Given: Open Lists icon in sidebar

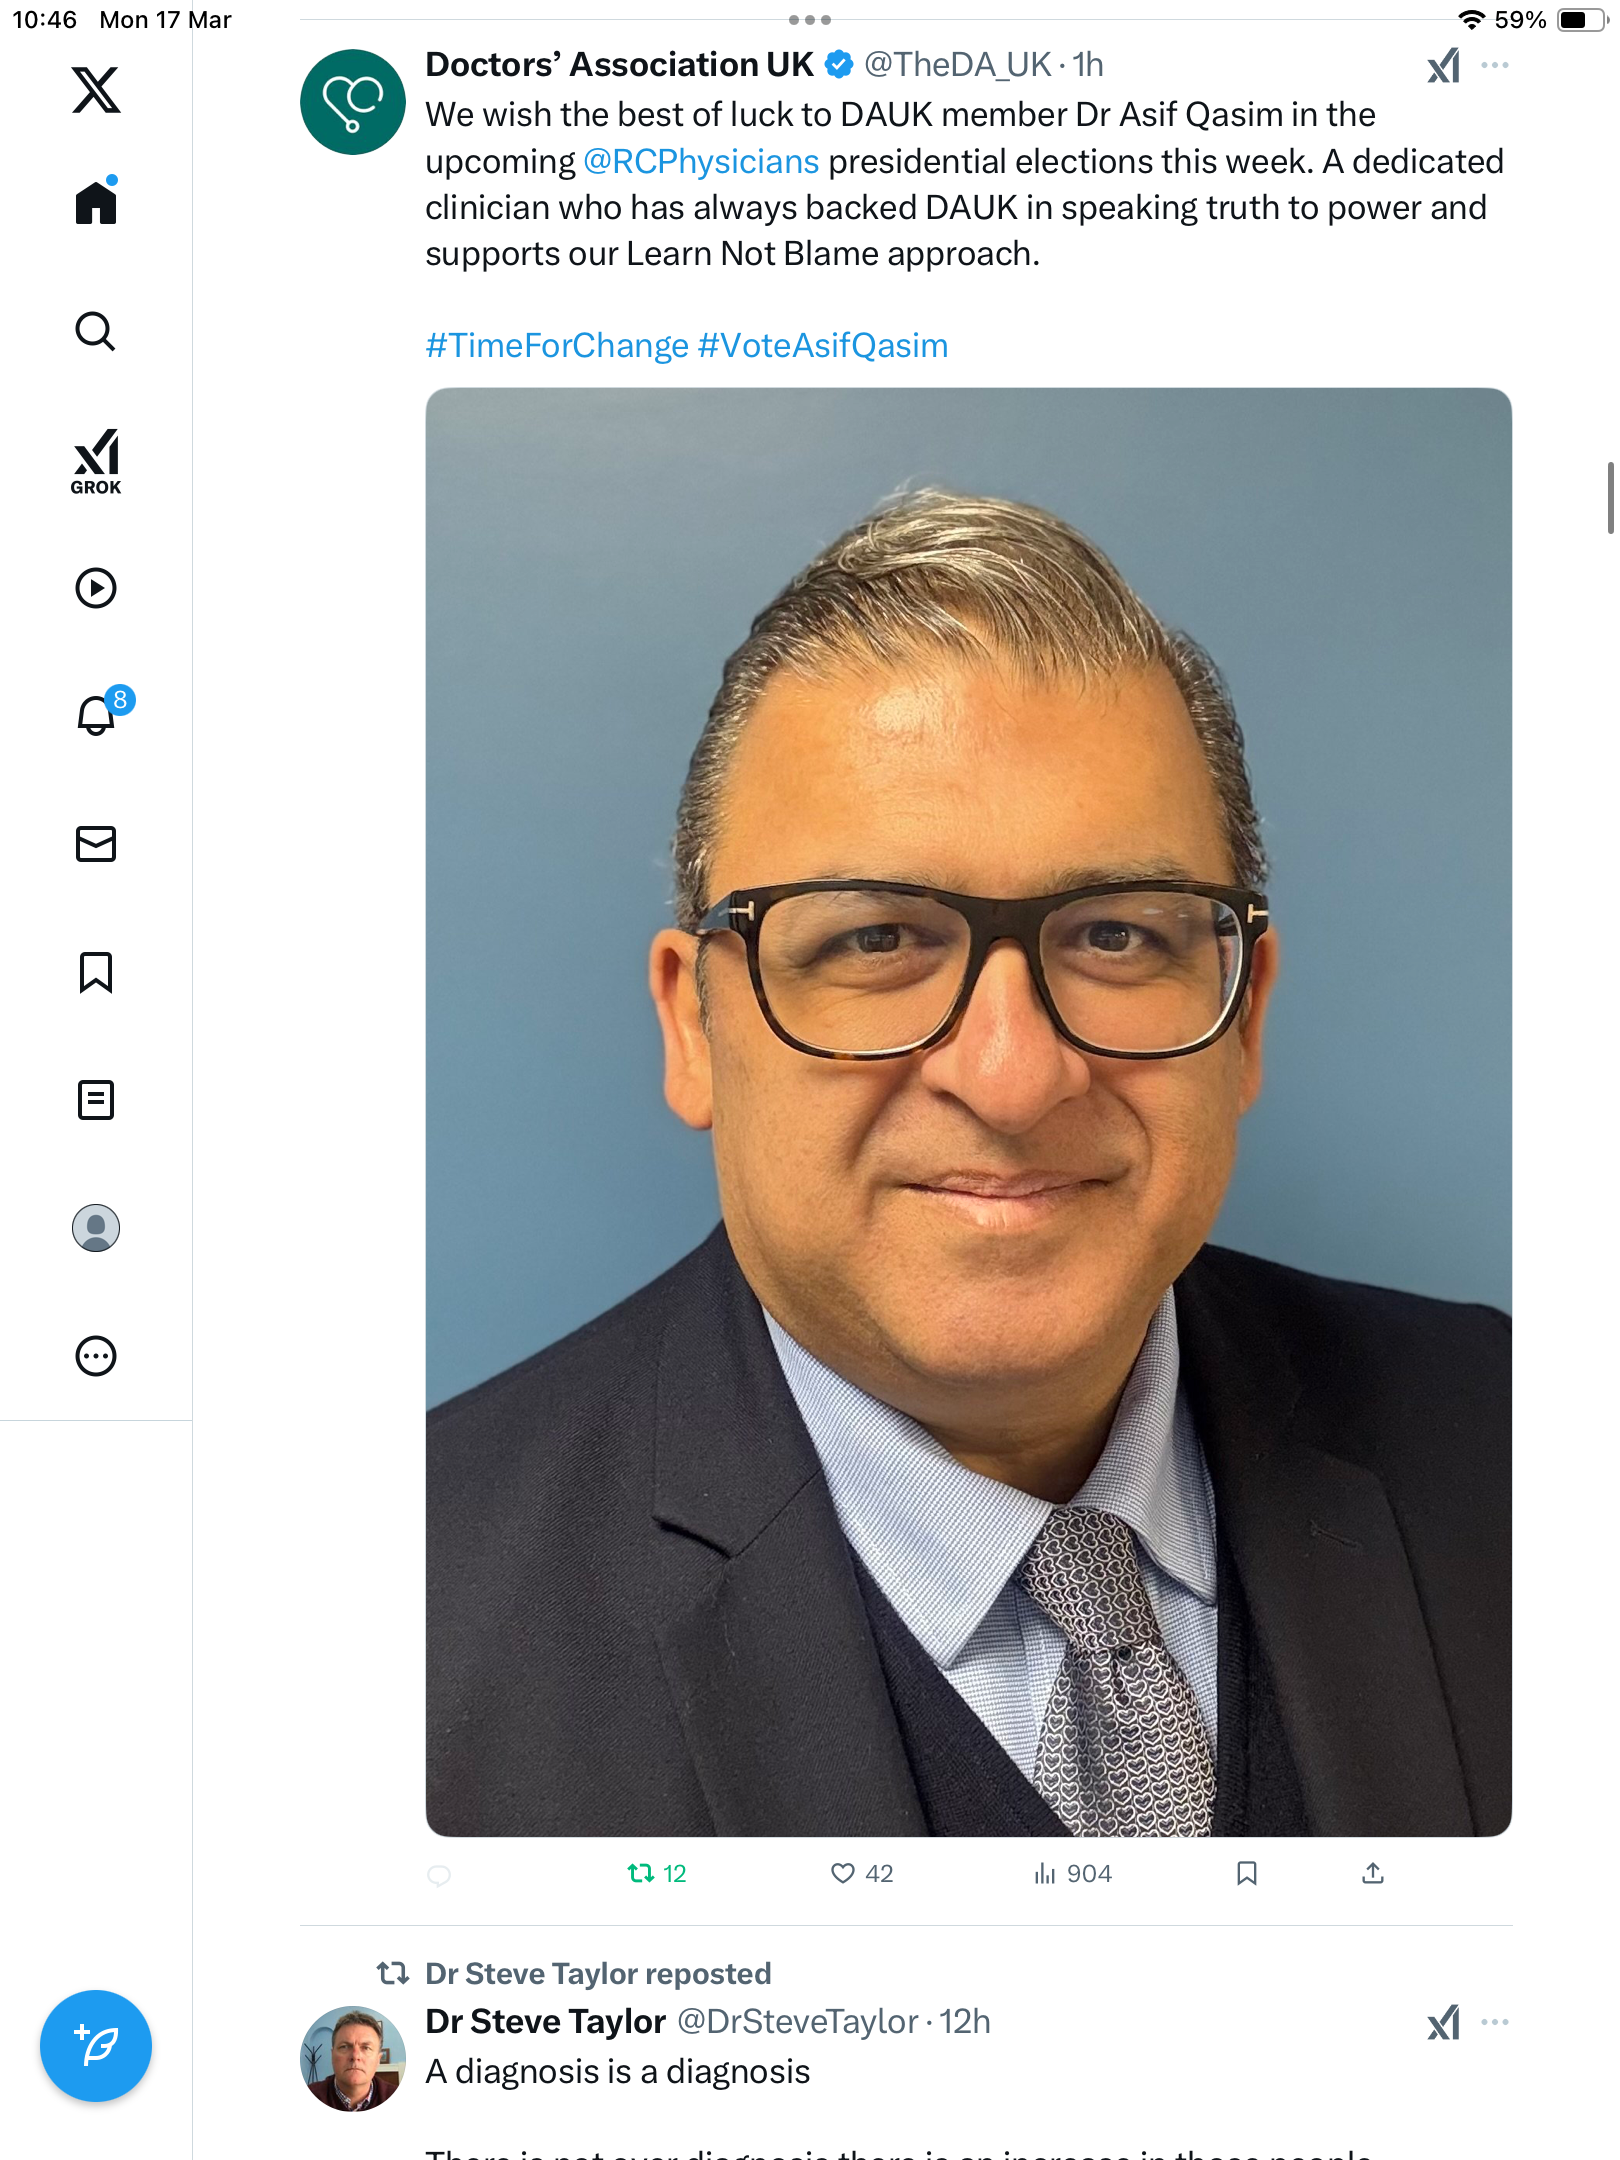Looking at the screenshot, I should tap(96, 1100).
